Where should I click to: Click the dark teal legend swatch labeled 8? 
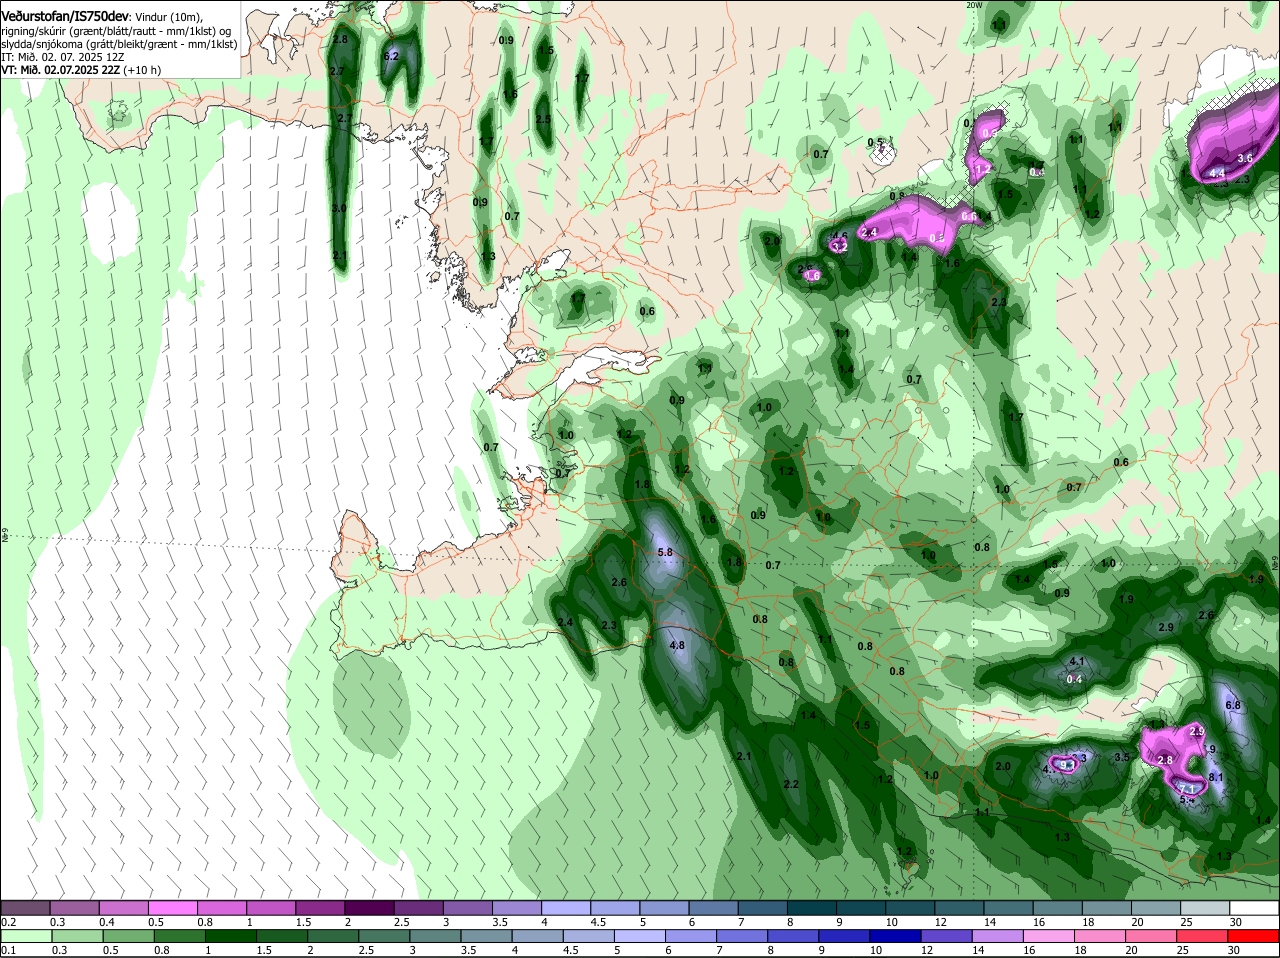(x=811, y=908)
